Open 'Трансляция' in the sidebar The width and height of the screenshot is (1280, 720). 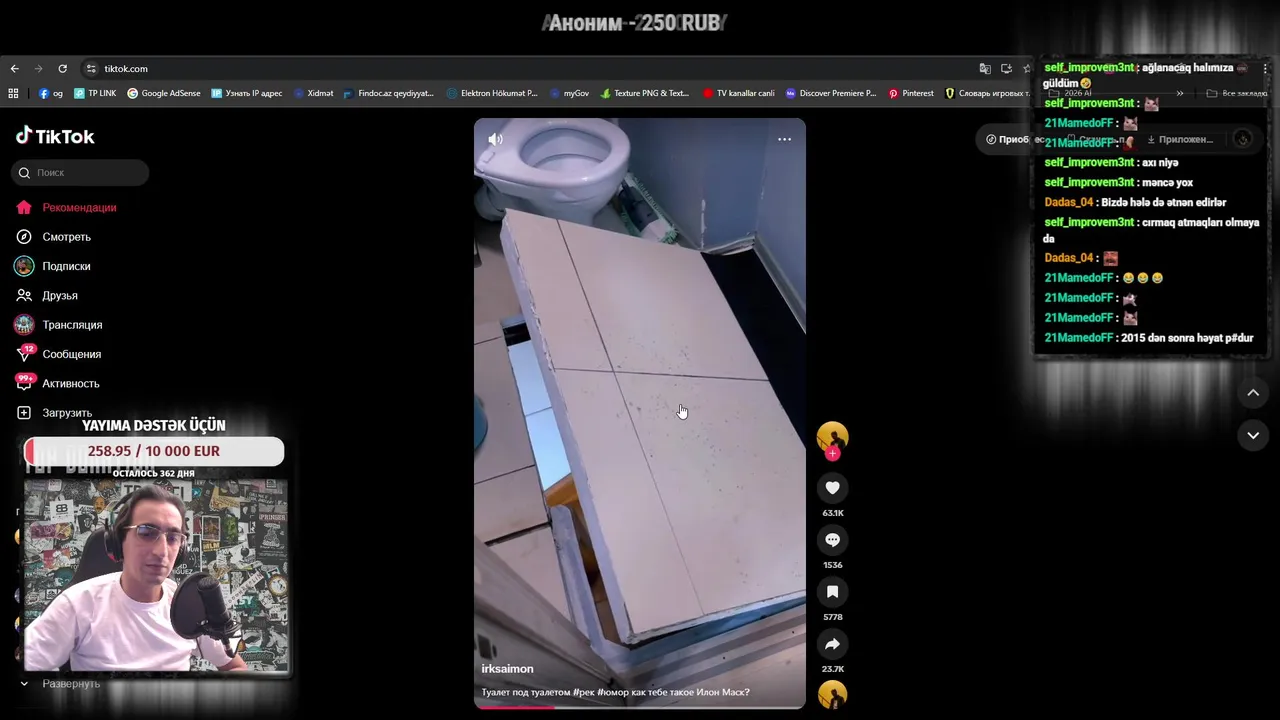point(59,325)
